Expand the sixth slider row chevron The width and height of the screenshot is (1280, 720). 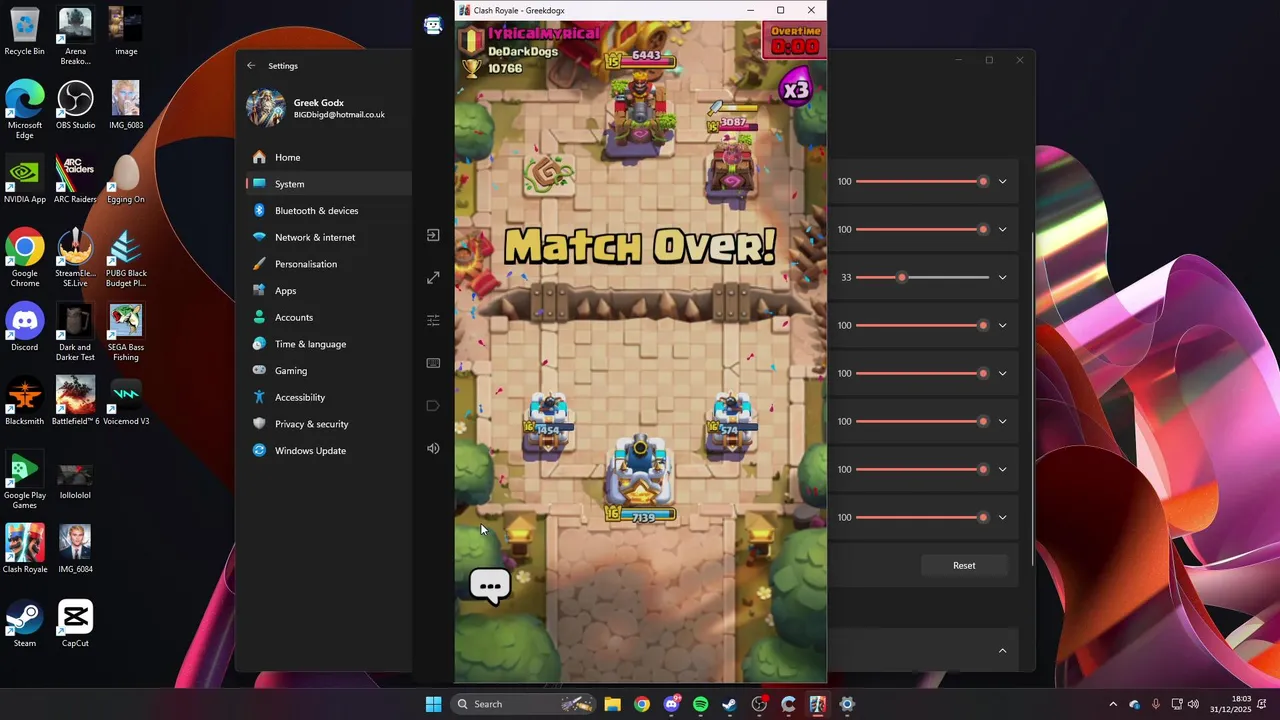(1002, 421)
